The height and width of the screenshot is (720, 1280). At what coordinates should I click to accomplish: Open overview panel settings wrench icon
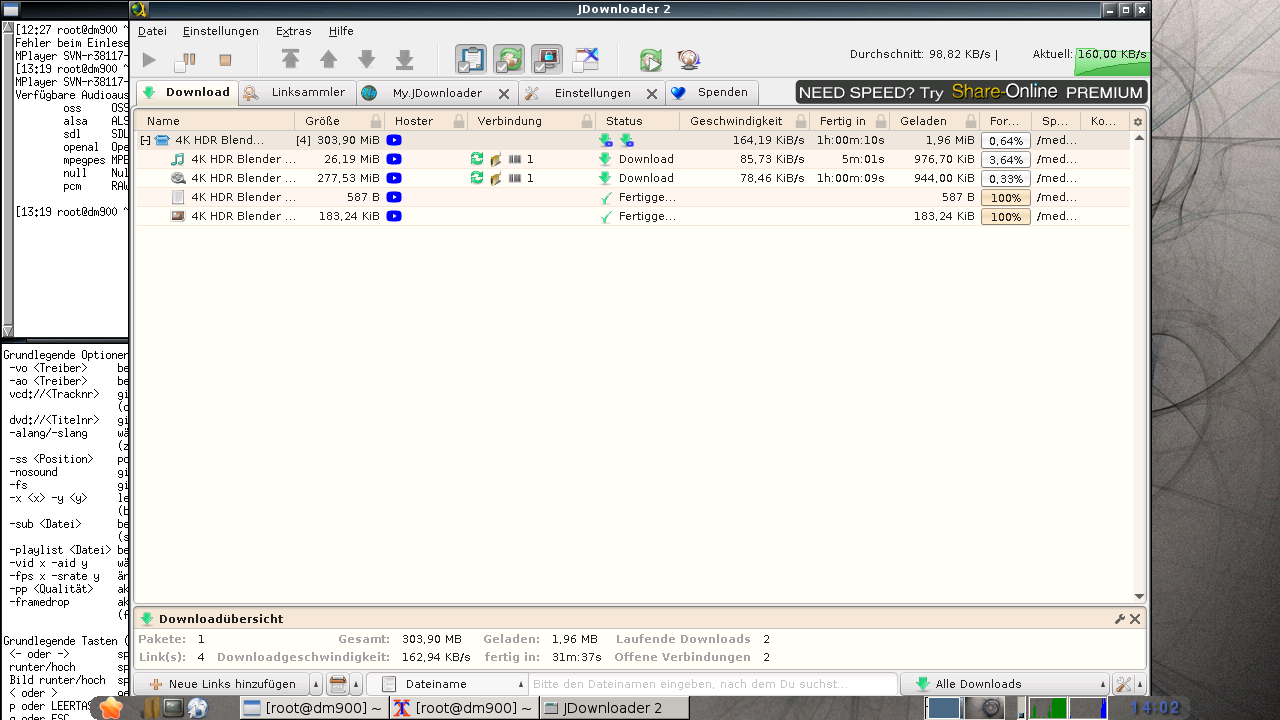[x=1120, y=619]
